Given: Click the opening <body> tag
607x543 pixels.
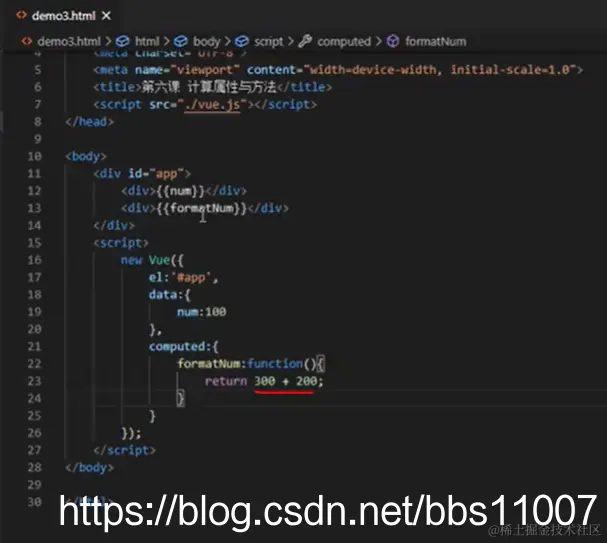Looking at the screenshot, I should click(86, 156).
